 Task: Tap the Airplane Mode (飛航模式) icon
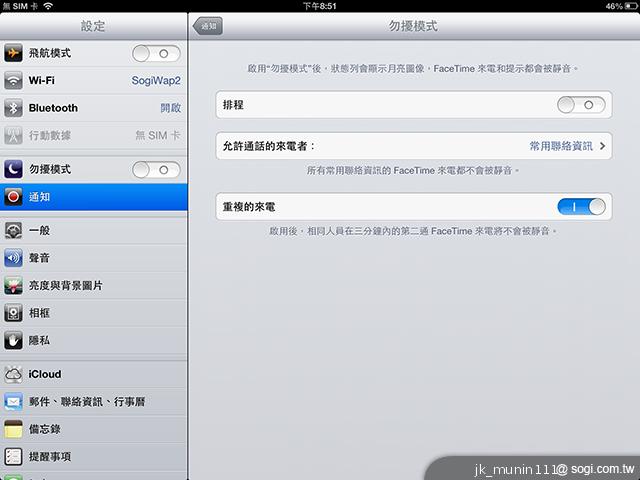[13, 53]
